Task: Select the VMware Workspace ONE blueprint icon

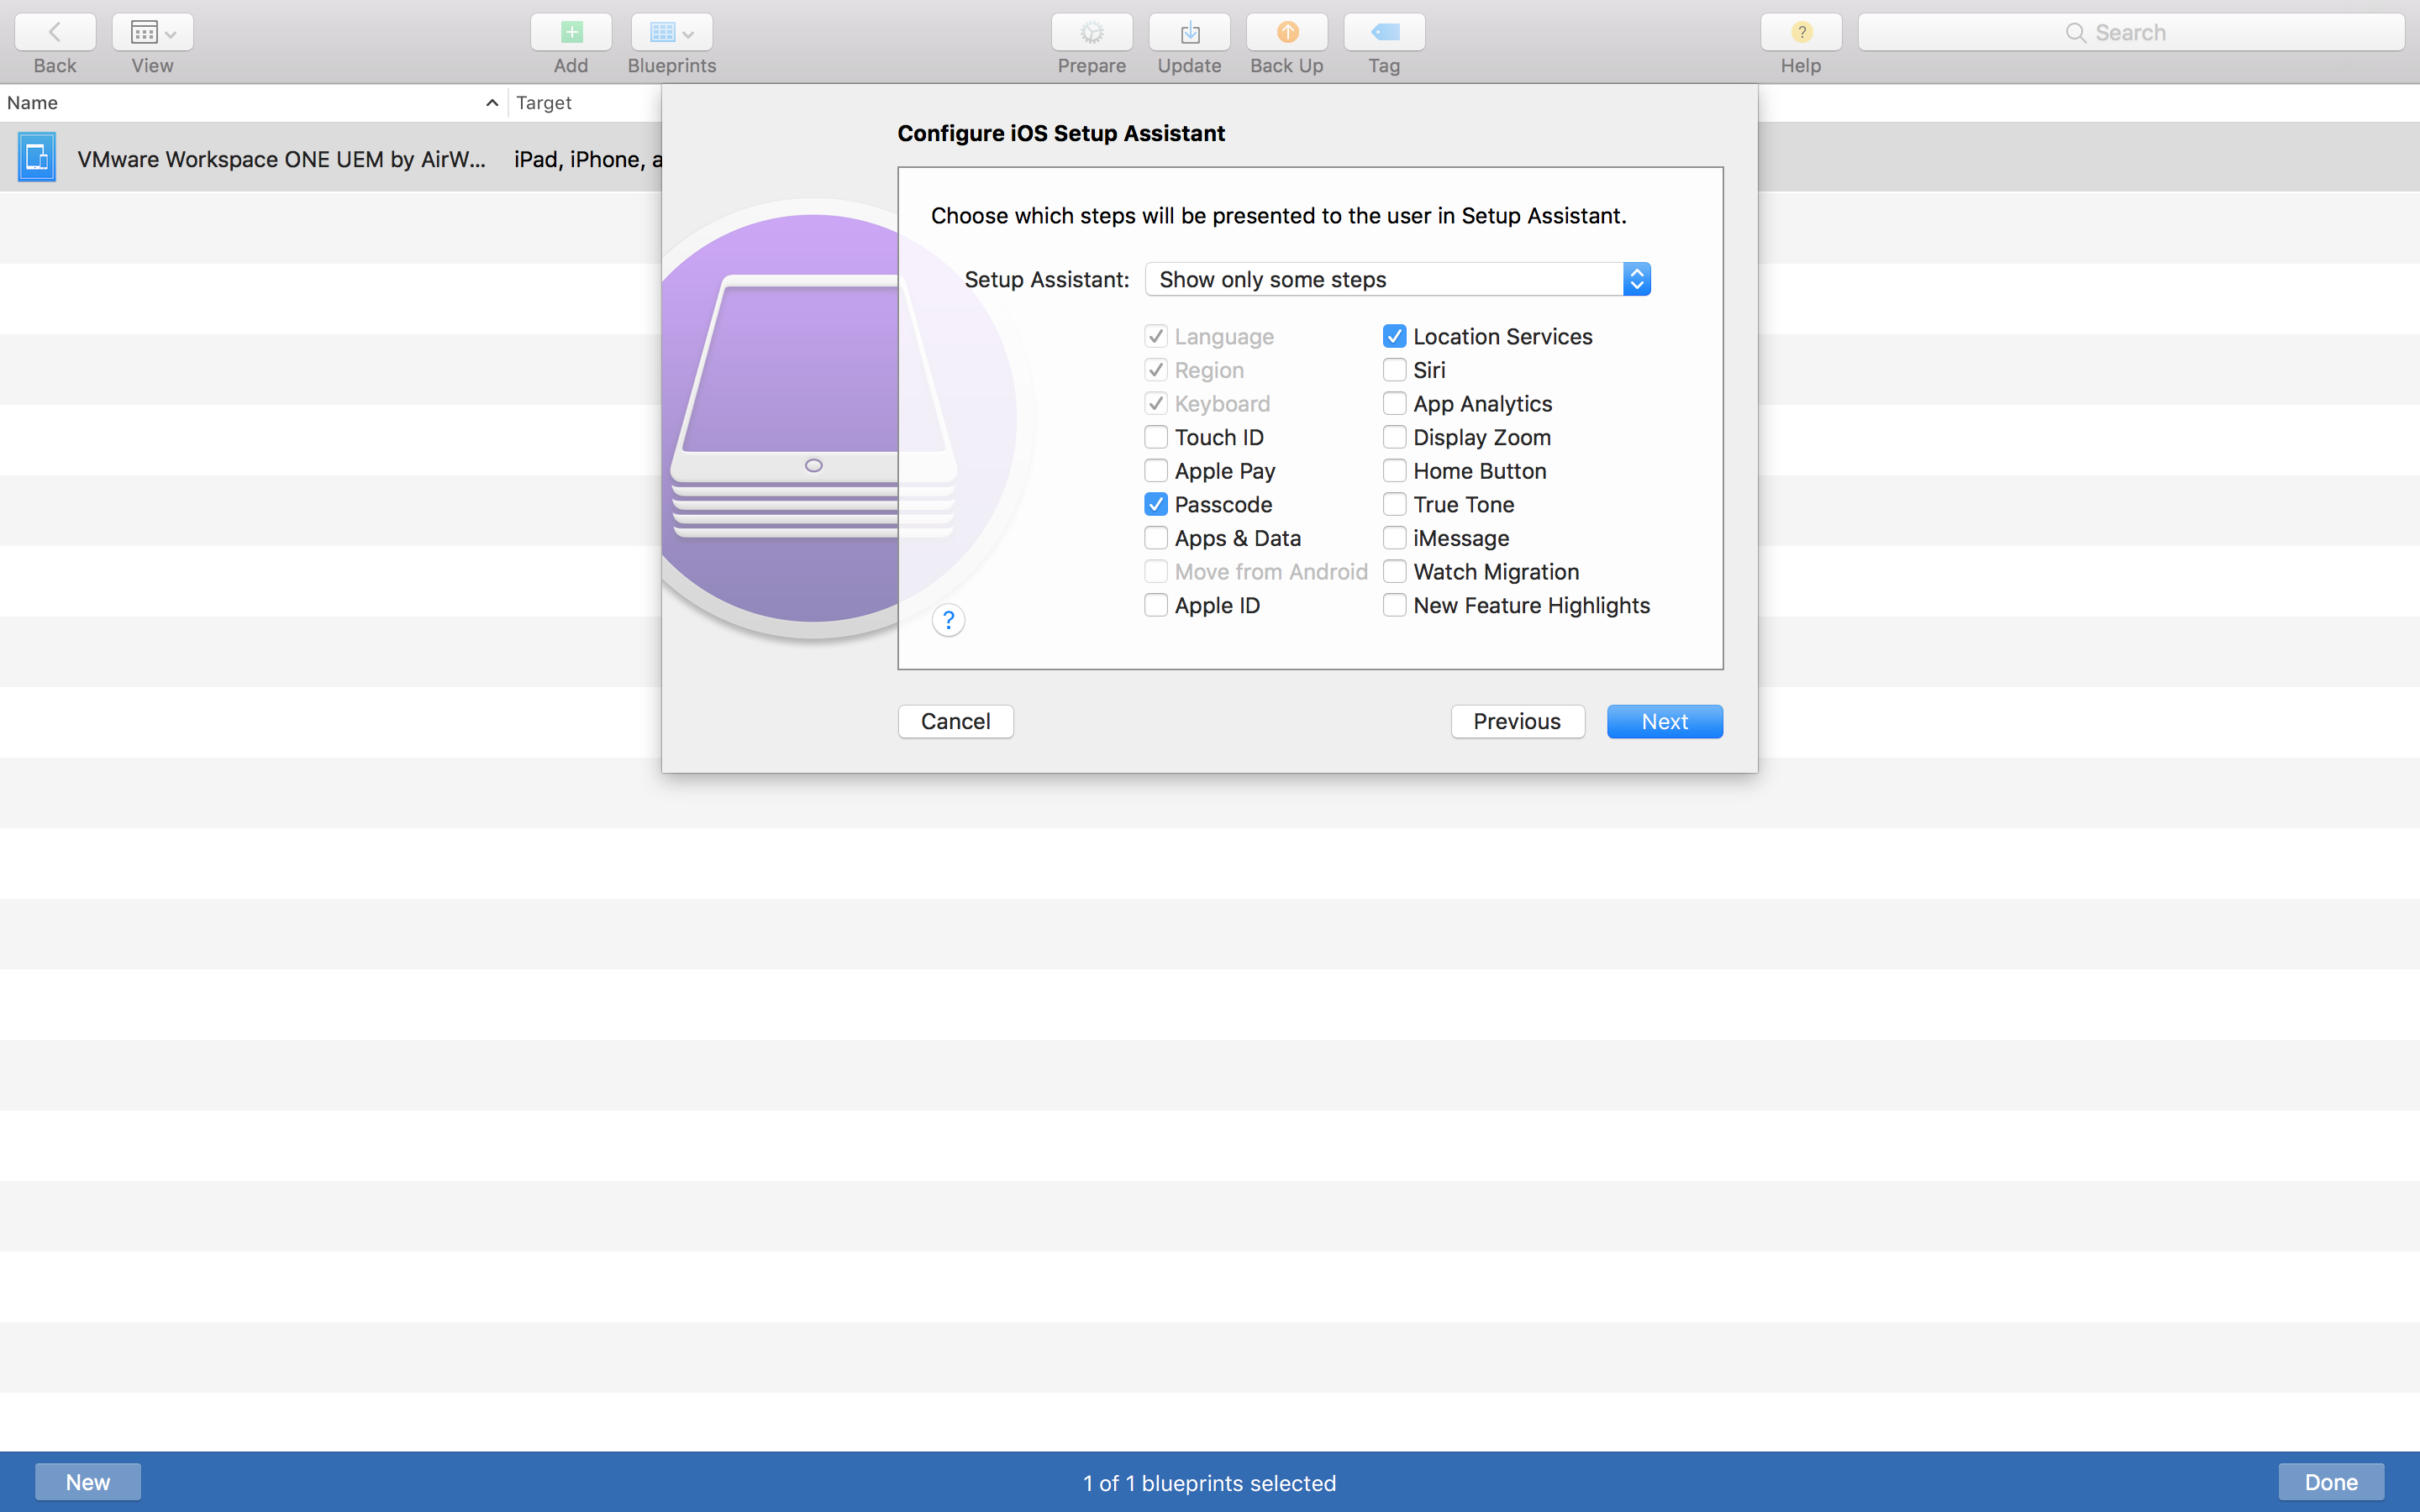Action: point(37,158)
